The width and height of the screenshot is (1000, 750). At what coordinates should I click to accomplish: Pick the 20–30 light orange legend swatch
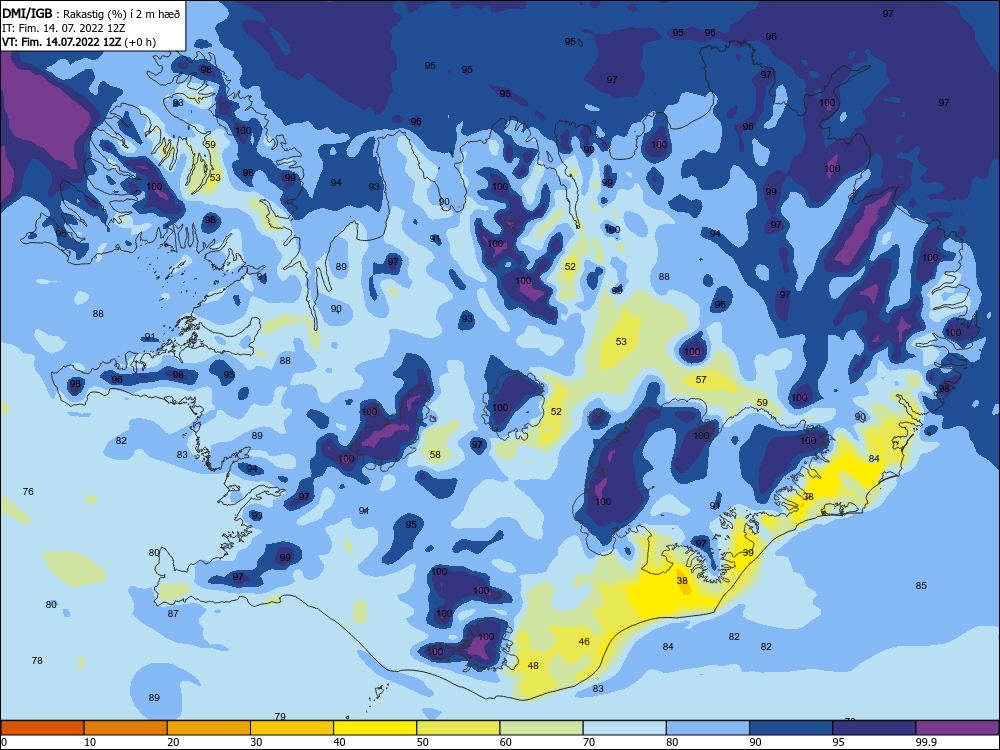(x=209, y=728)
